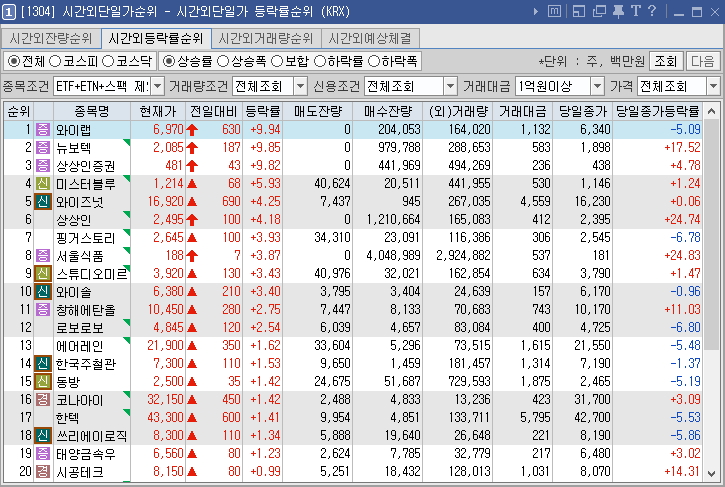Click the 다음 next button
725x487 pixels.
tap(703, 61)
